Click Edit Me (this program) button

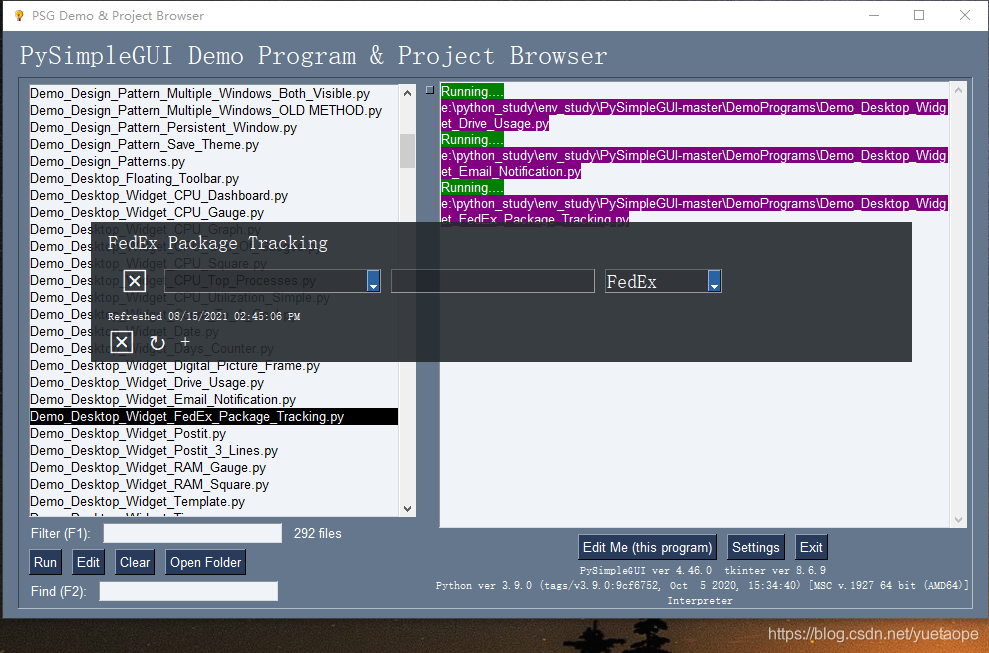point(647,547)
